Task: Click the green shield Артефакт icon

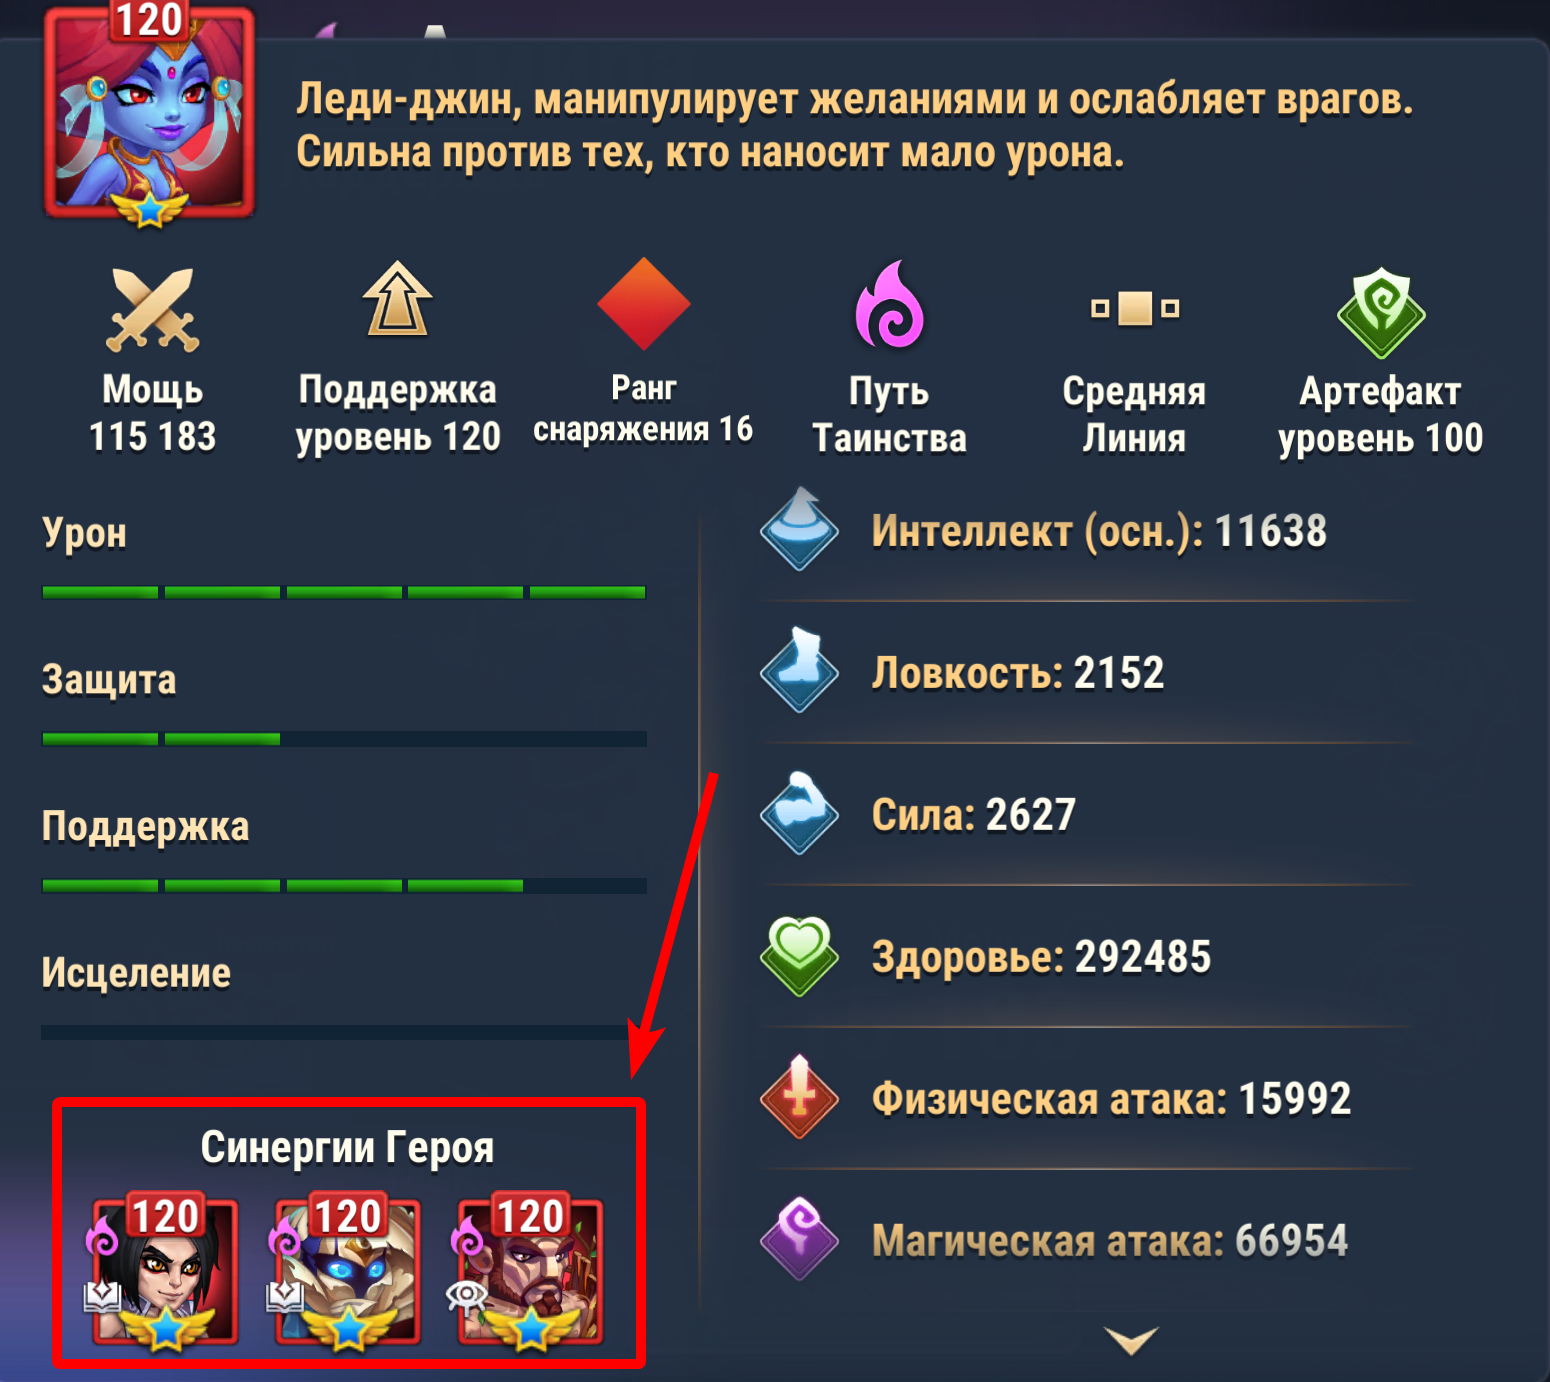Action: pos(1381,312)
